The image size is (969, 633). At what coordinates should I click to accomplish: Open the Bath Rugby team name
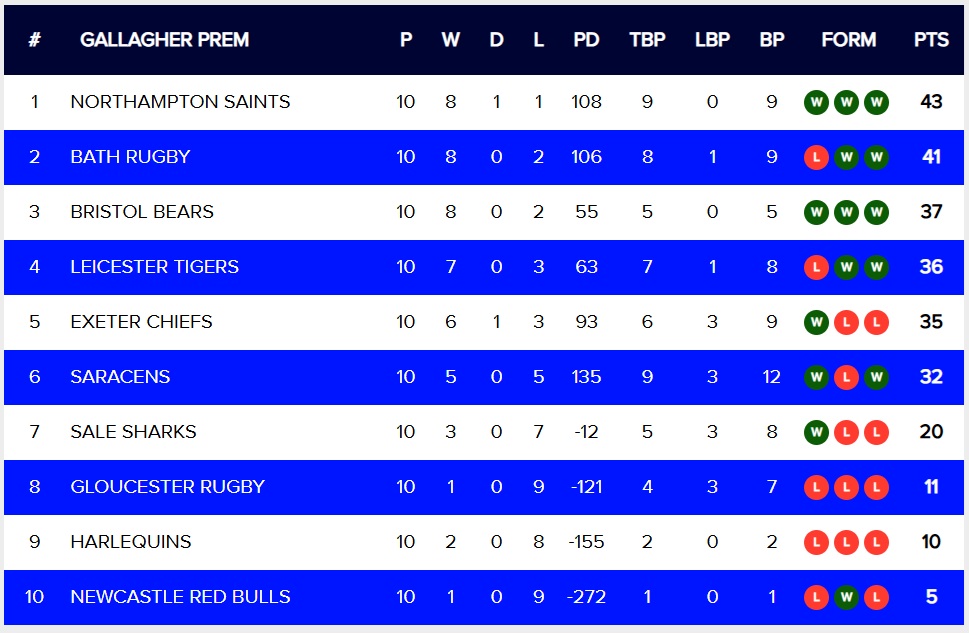point(130,157)
